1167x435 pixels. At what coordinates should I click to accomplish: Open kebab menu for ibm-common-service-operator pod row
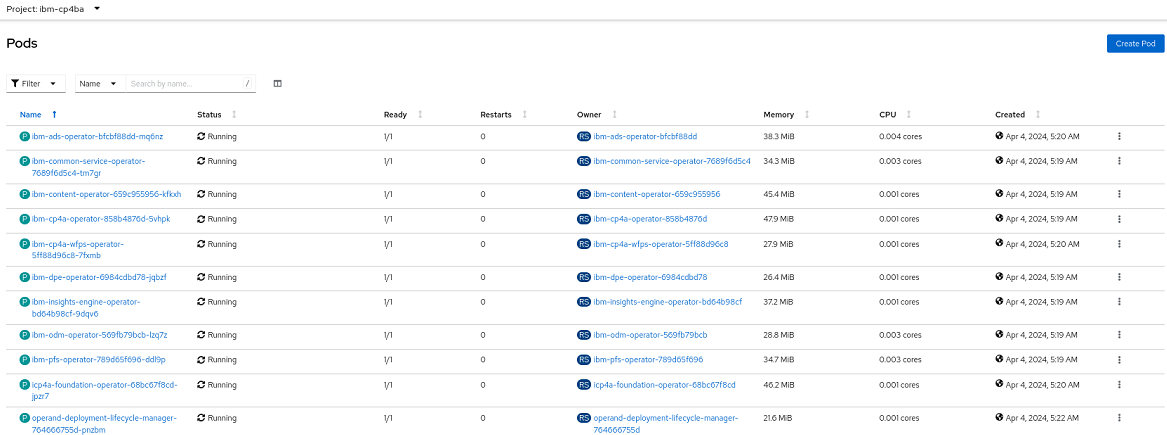pos(1119,161)
